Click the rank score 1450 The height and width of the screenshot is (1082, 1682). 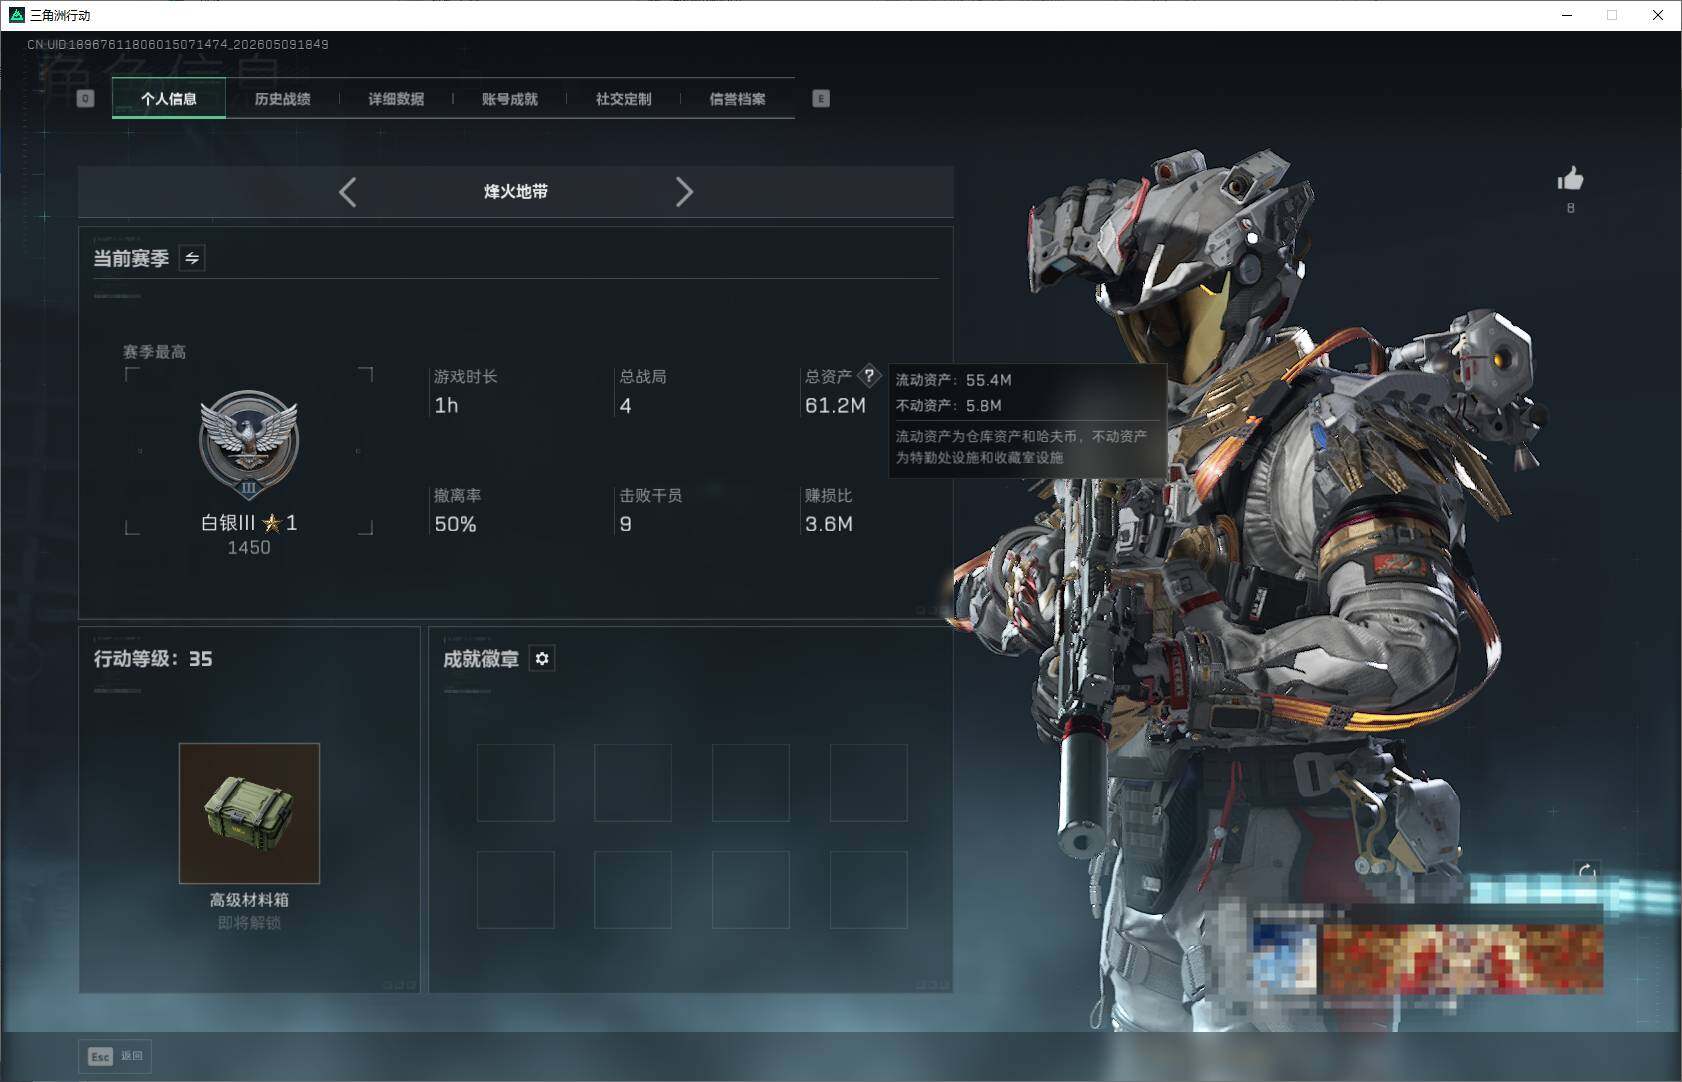point(249,547)
